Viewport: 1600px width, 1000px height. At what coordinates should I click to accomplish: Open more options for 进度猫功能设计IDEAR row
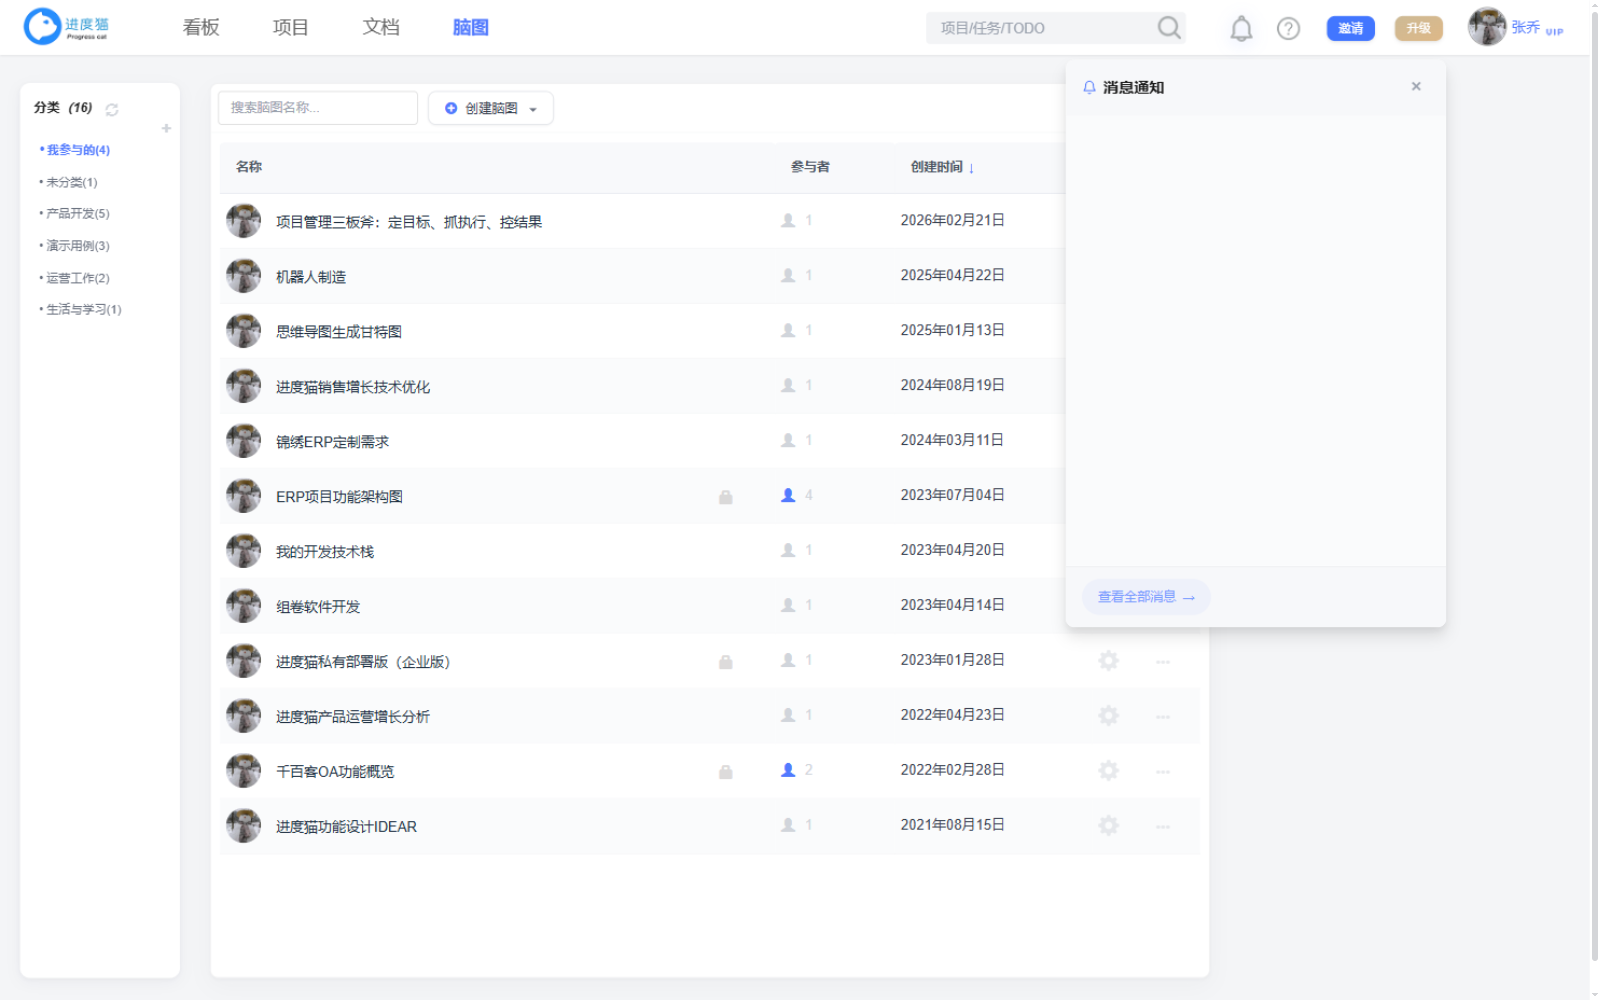[1163, 827]
